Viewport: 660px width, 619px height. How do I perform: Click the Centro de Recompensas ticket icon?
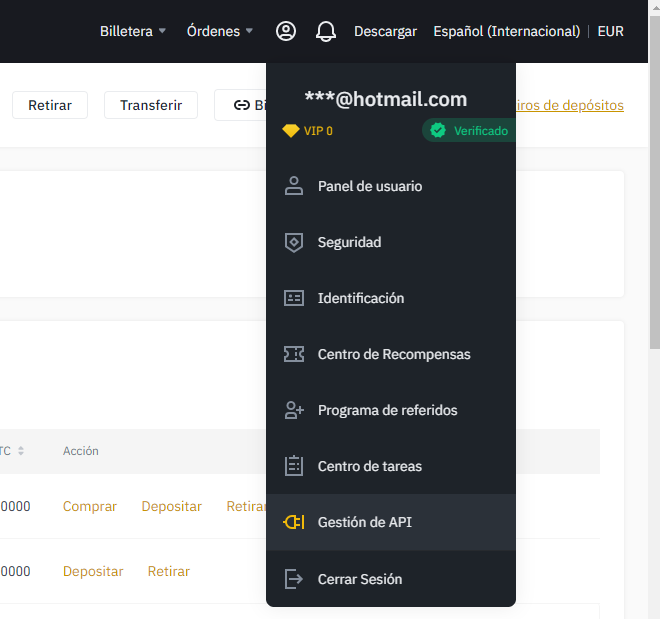(293, 354)
